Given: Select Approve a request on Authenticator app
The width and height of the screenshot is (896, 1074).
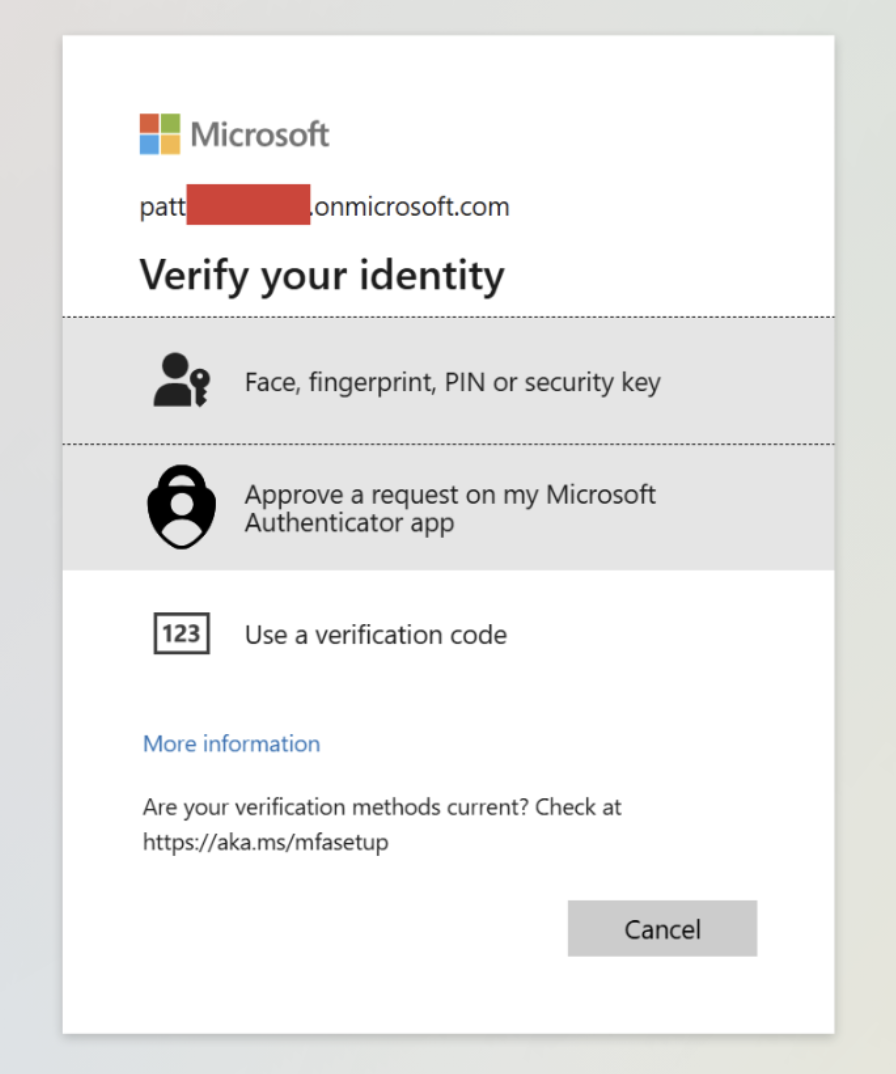Looking at the screenshot, I should [x=450, y=508].
